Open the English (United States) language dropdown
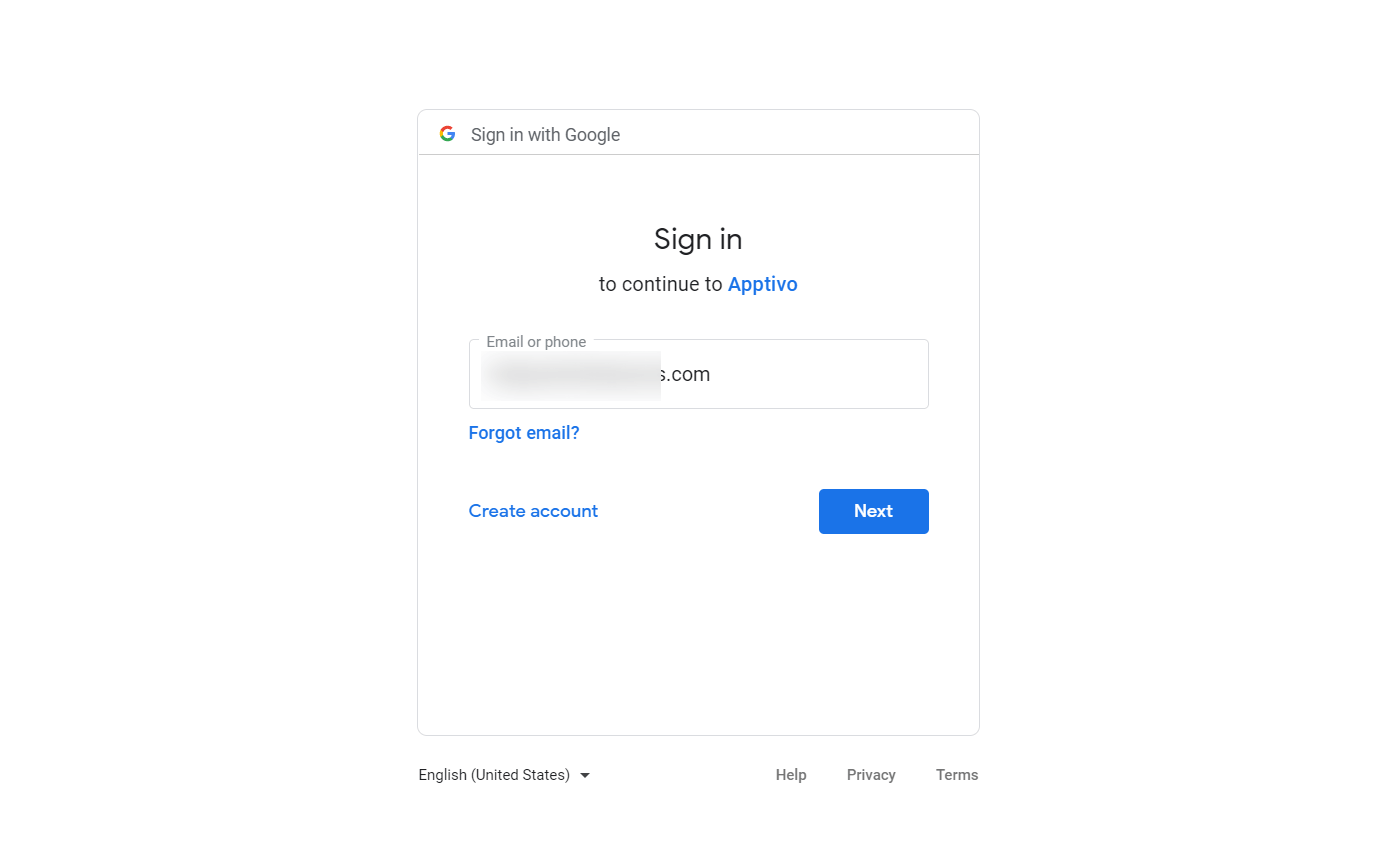1390x855 pixels. coord(494,775)
